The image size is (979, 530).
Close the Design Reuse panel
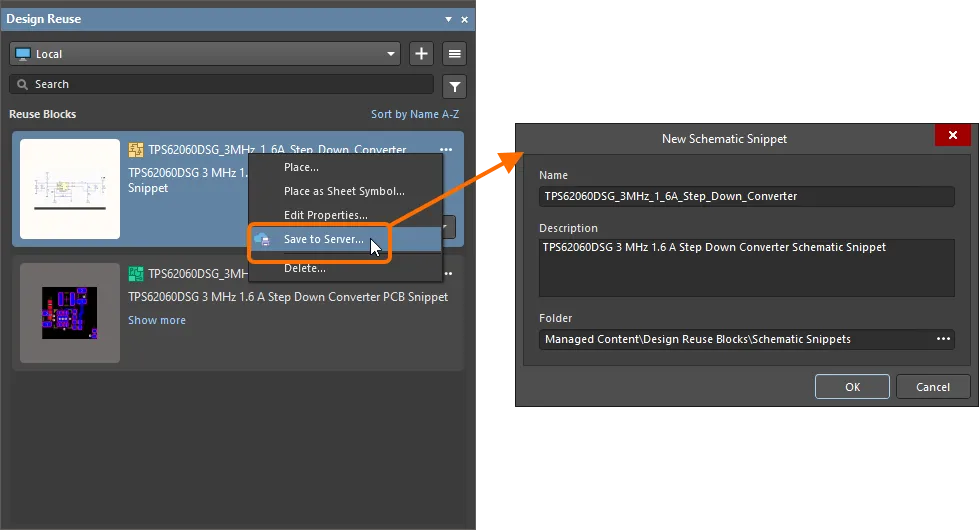tap(465, 19)
